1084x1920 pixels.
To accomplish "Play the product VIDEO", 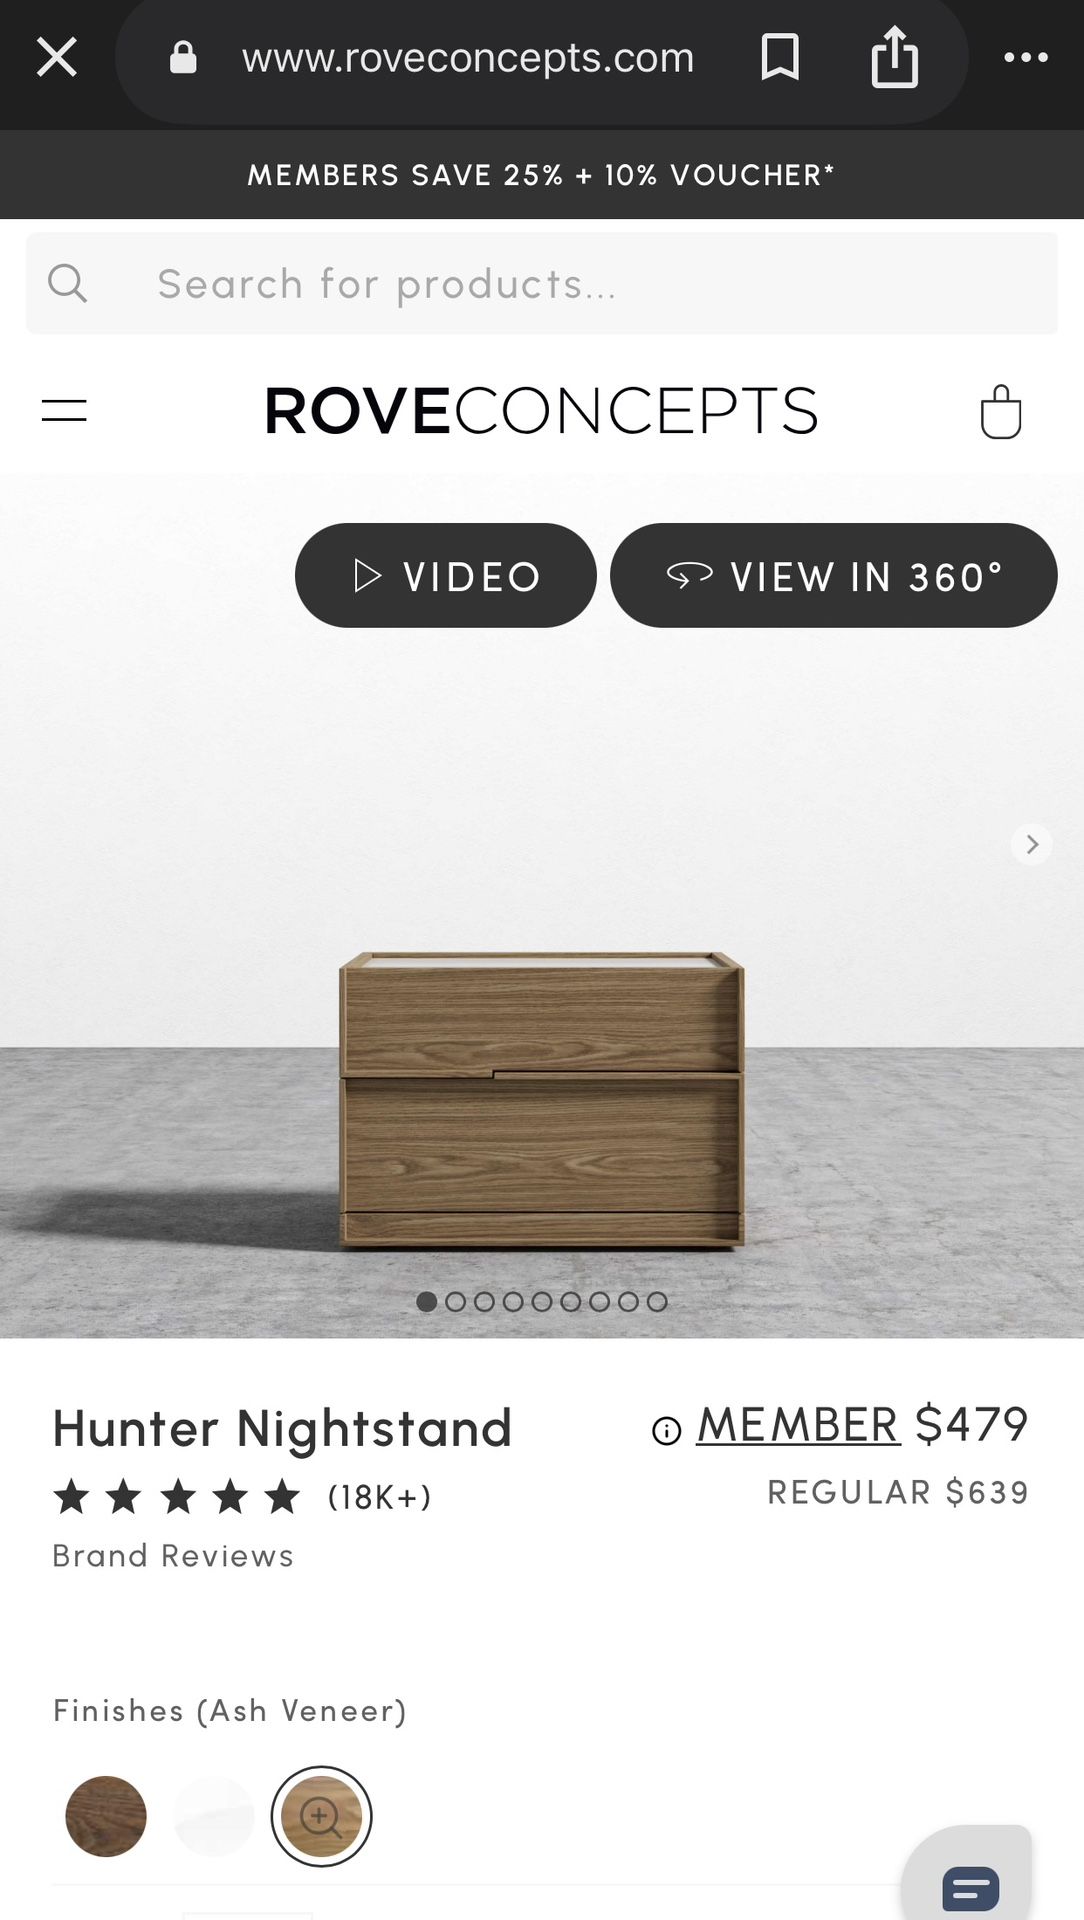I will tap(446, 576).
